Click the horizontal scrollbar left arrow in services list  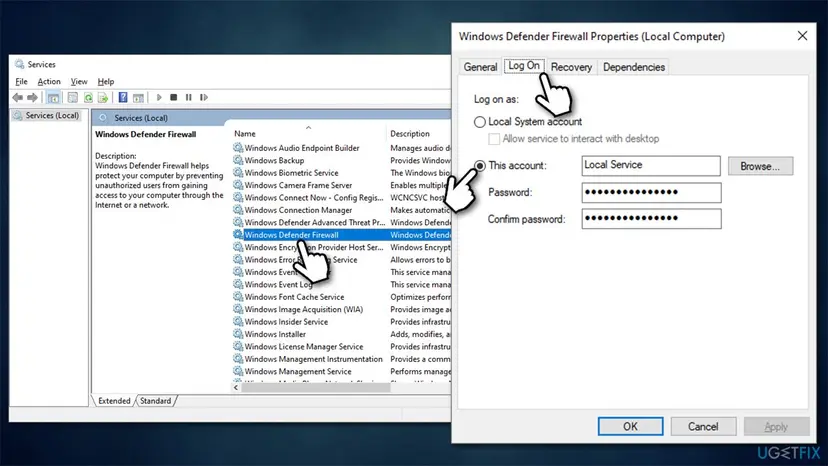pos(236,387)
